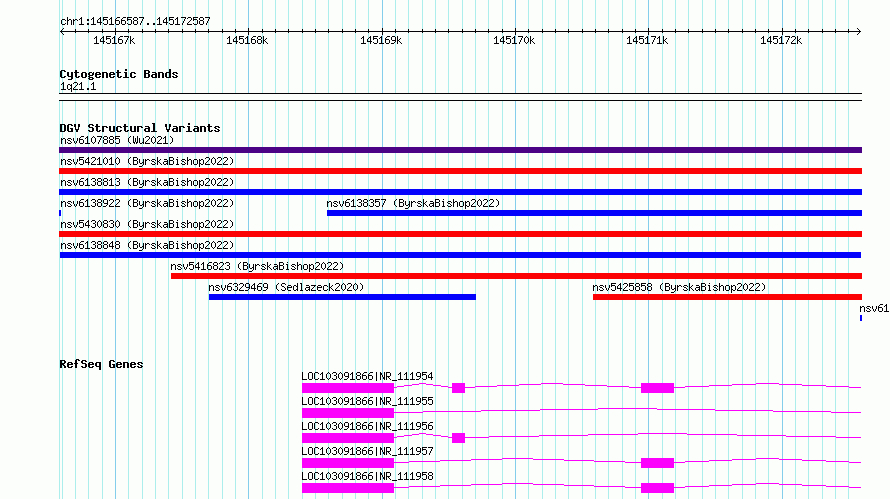Open the LOC103091866|NR_111954 transcript label
This screenshot has height=499, width=890.
367,376
